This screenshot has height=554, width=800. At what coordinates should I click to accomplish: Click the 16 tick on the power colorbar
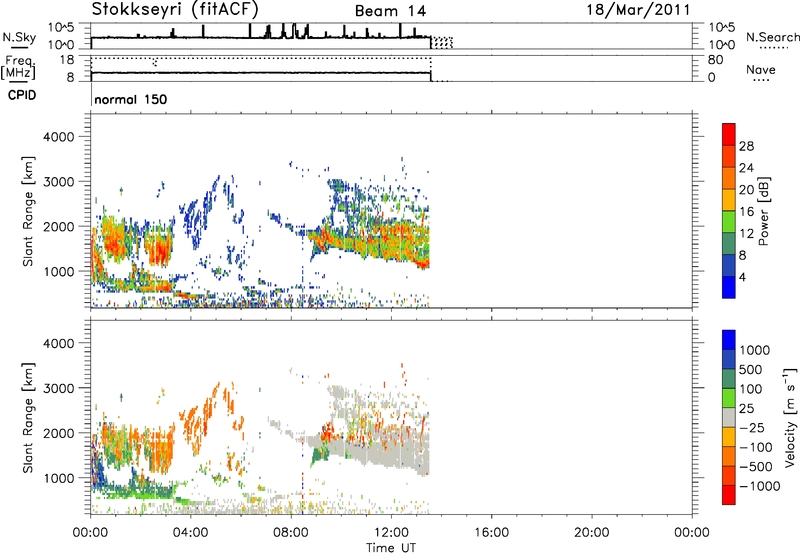(x=746, y=212)
